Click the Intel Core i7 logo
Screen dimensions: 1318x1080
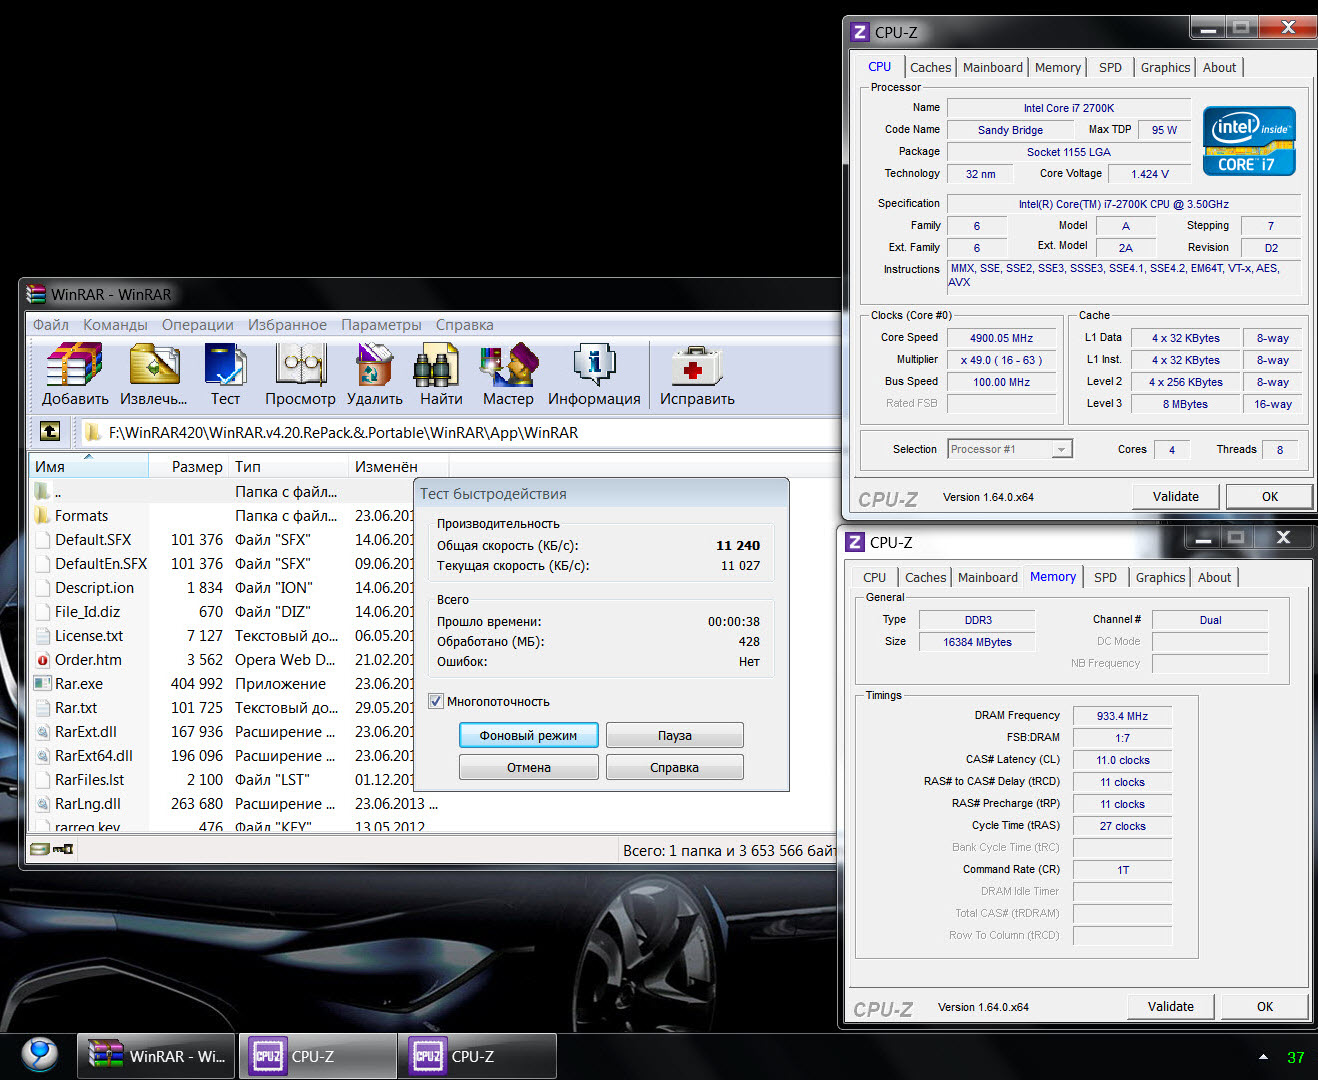click(x=1249, y=141)
